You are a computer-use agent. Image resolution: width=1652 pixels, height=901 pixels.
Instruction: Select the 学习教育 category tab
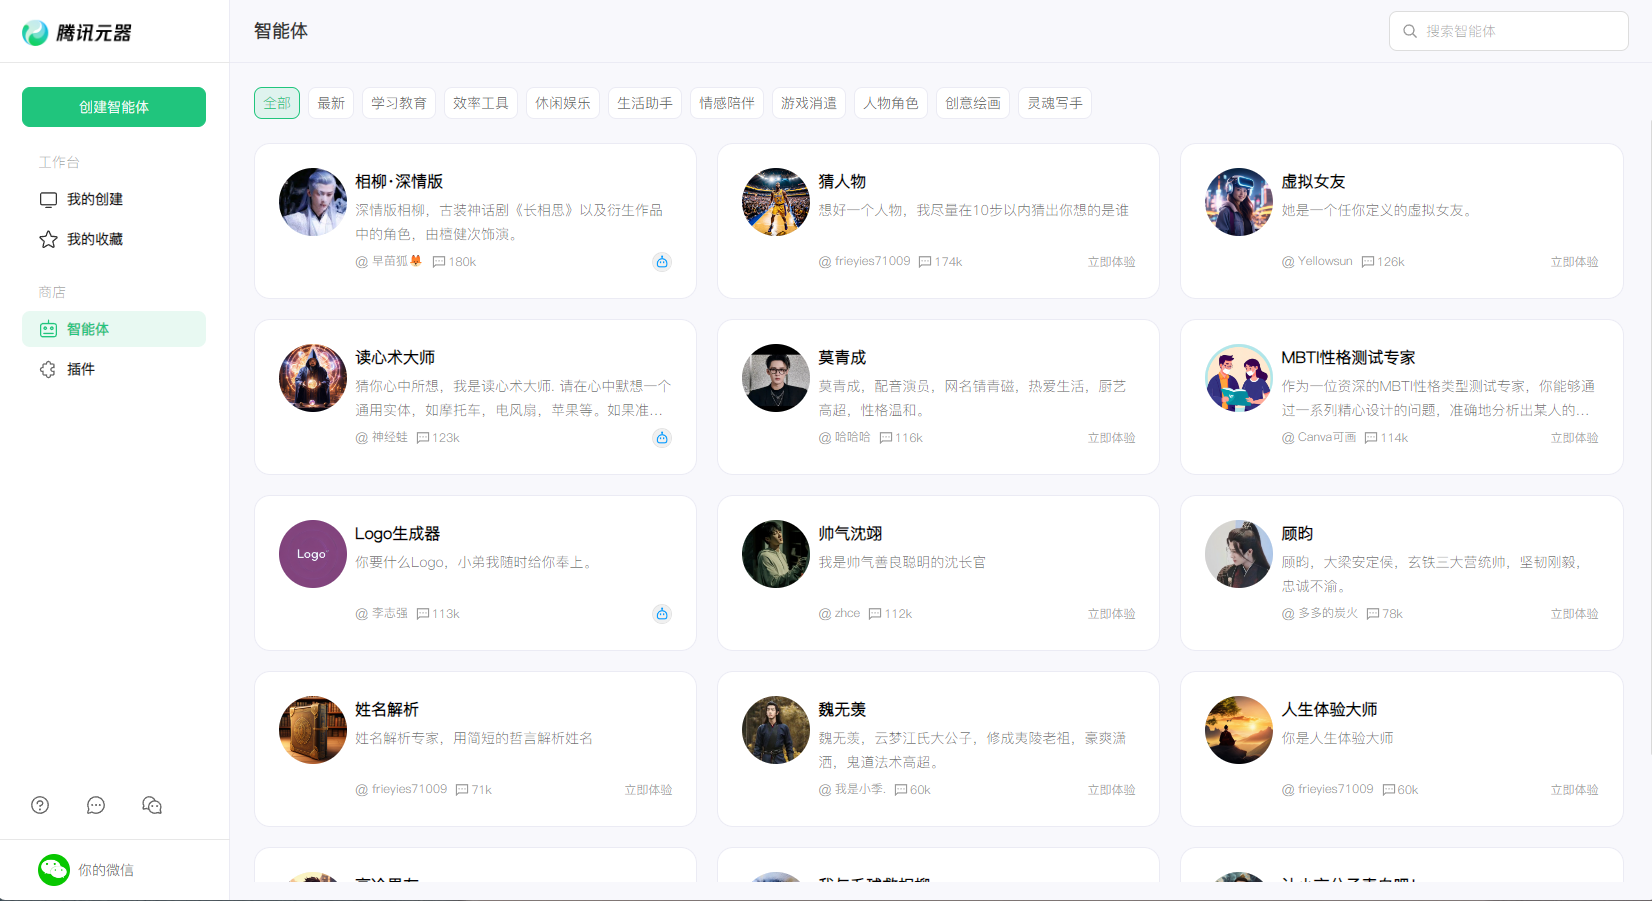pyautogui.click(x=399, y=103)
